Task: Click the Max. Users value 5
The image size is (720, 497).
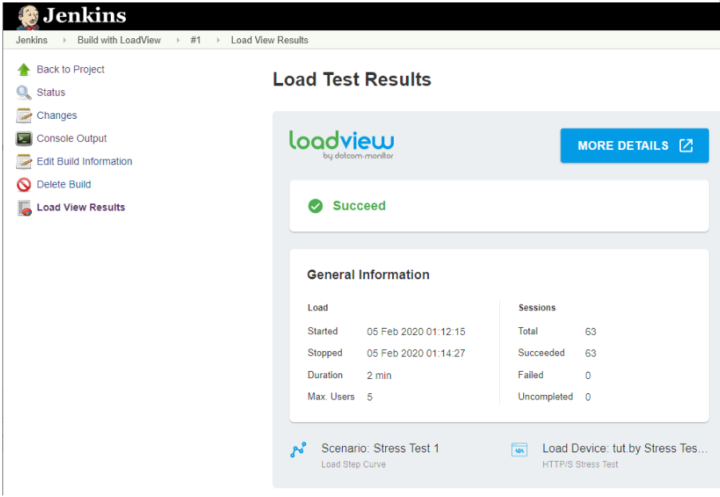Action: (x=370, y=397)
